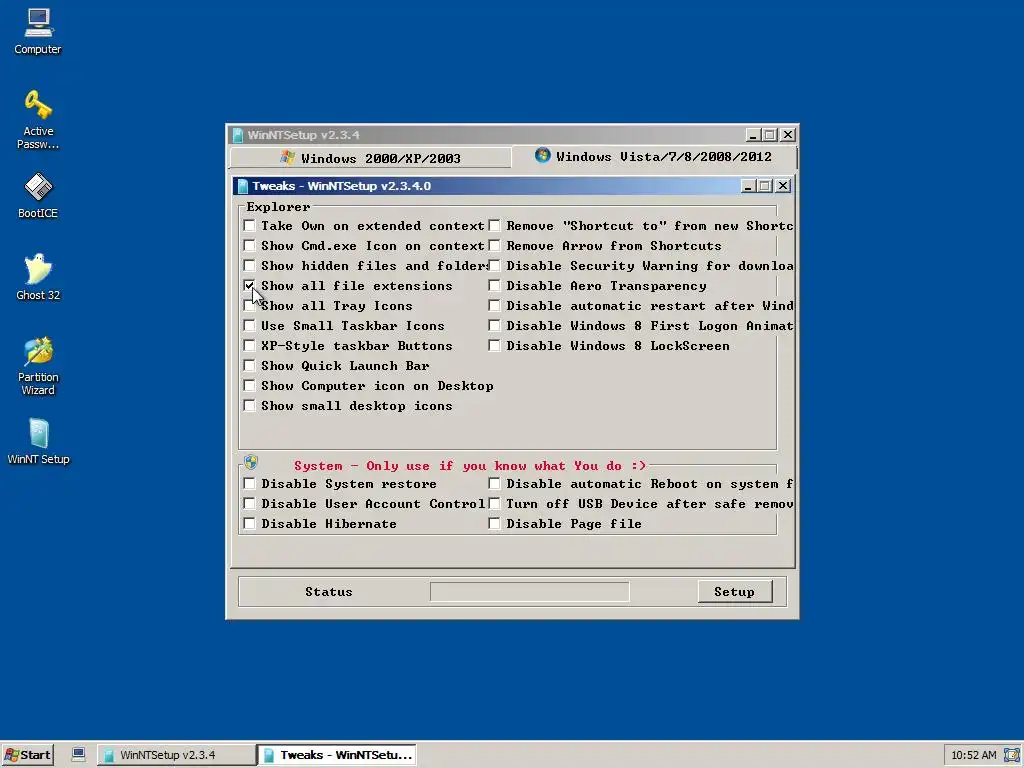Screen dimensions: 1024x768
Task: Check Show hidden files and folders
Action: [249, 266]
